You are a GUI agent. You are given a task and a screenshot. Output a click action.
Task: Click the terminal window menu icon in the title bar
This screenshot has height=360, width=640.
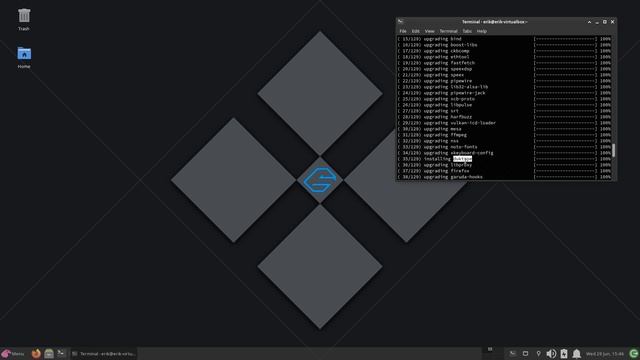click(x=401, y=22)
